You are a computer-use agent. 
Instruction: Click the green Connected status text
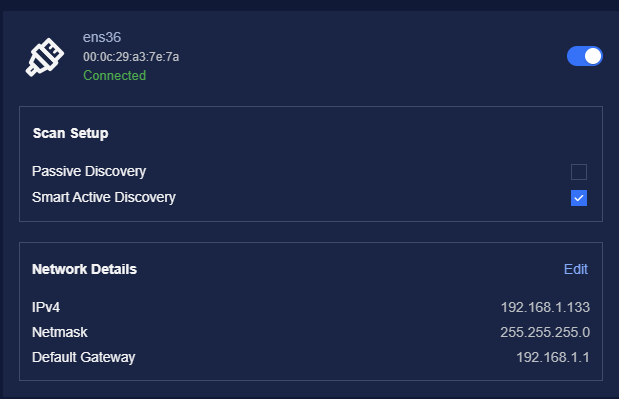[114, 75]
